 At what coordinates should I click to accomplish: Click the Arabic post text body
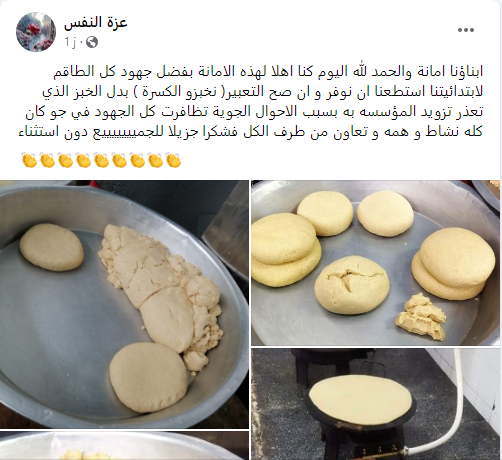coord(251,101)
